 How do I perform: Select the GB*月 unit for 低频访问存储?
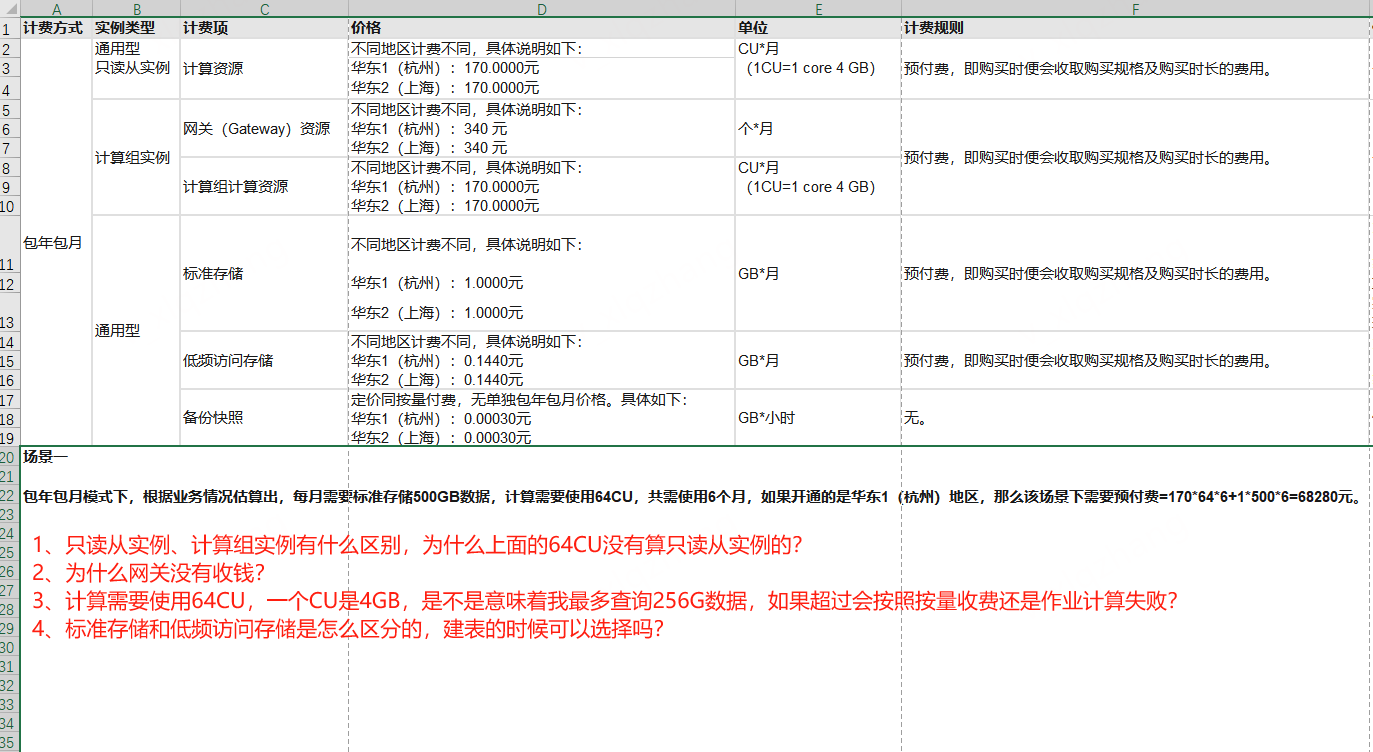point(817,360)
